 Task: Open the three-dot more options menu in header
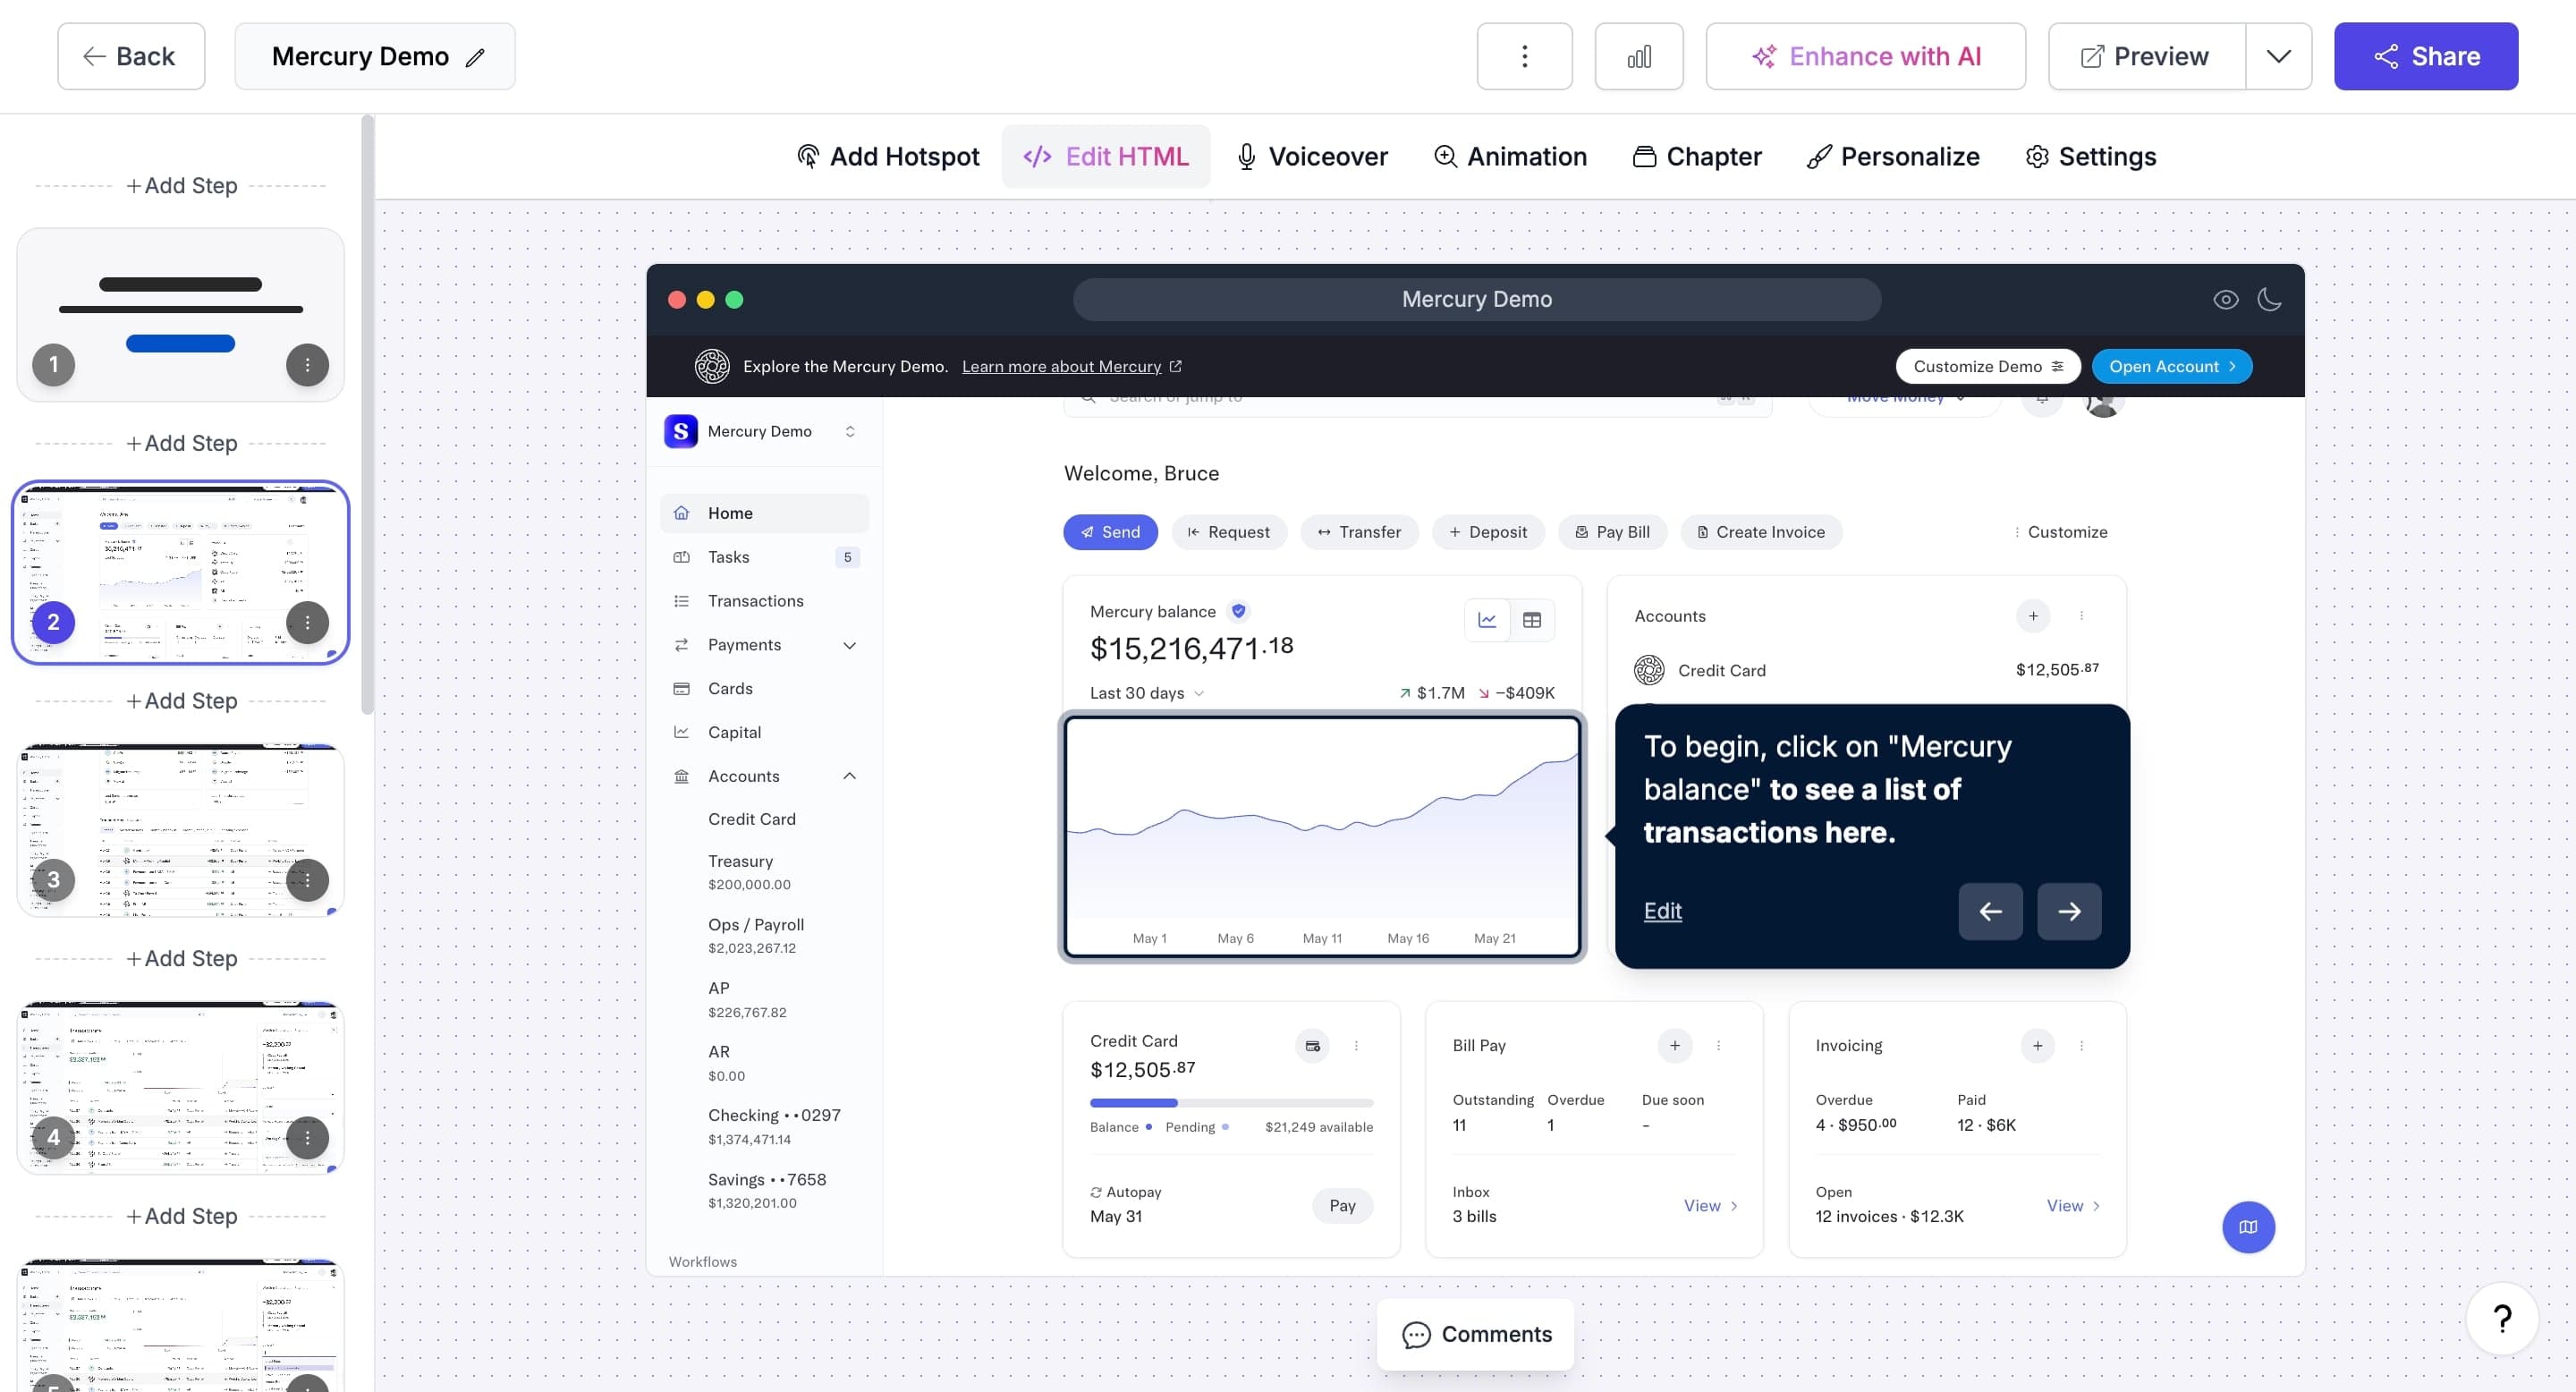[1524, 56]
